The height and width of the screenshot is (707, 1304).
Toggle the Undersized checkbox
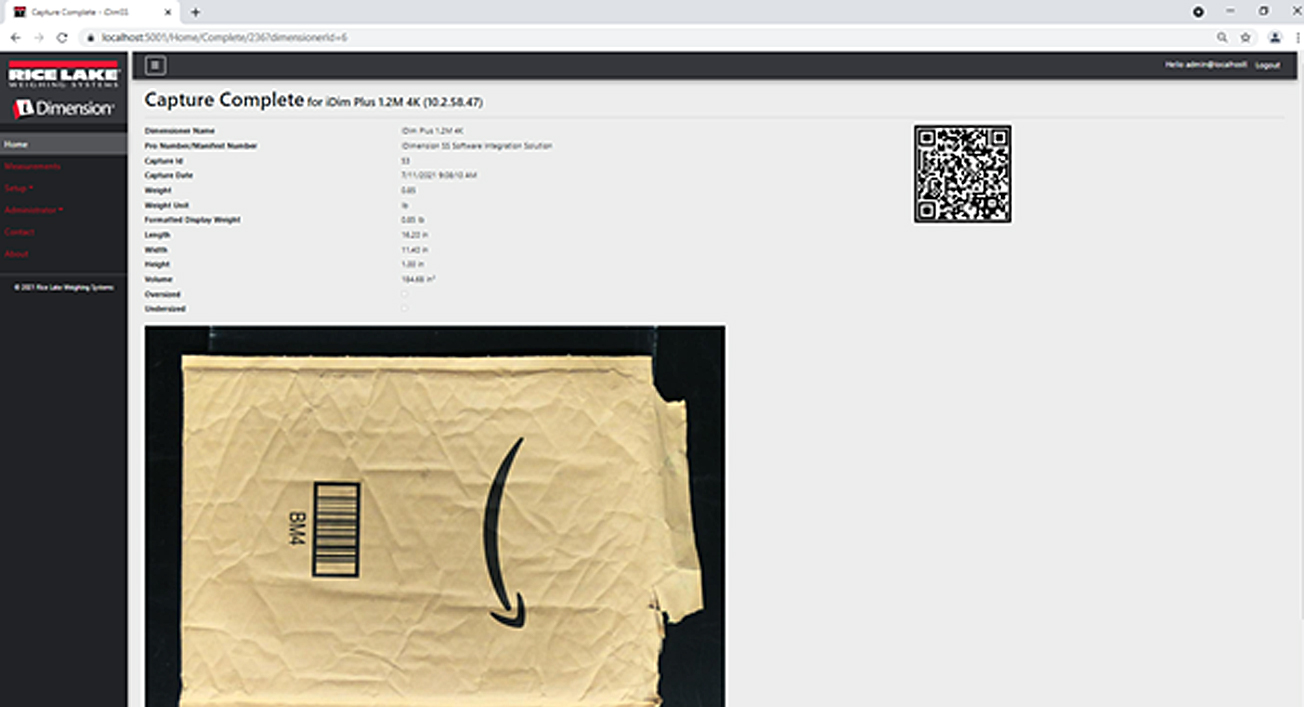[x=405, y=309]
